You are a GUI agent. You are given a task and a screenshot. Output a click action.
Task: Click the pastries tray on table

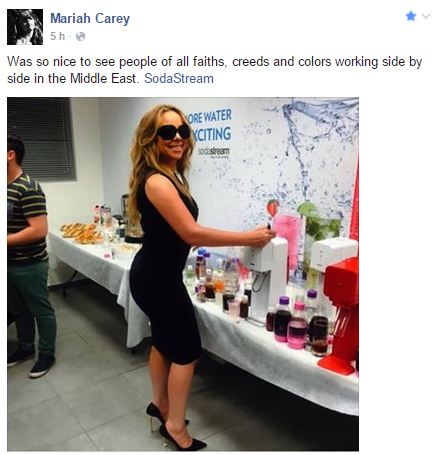[x=81, y=233]
